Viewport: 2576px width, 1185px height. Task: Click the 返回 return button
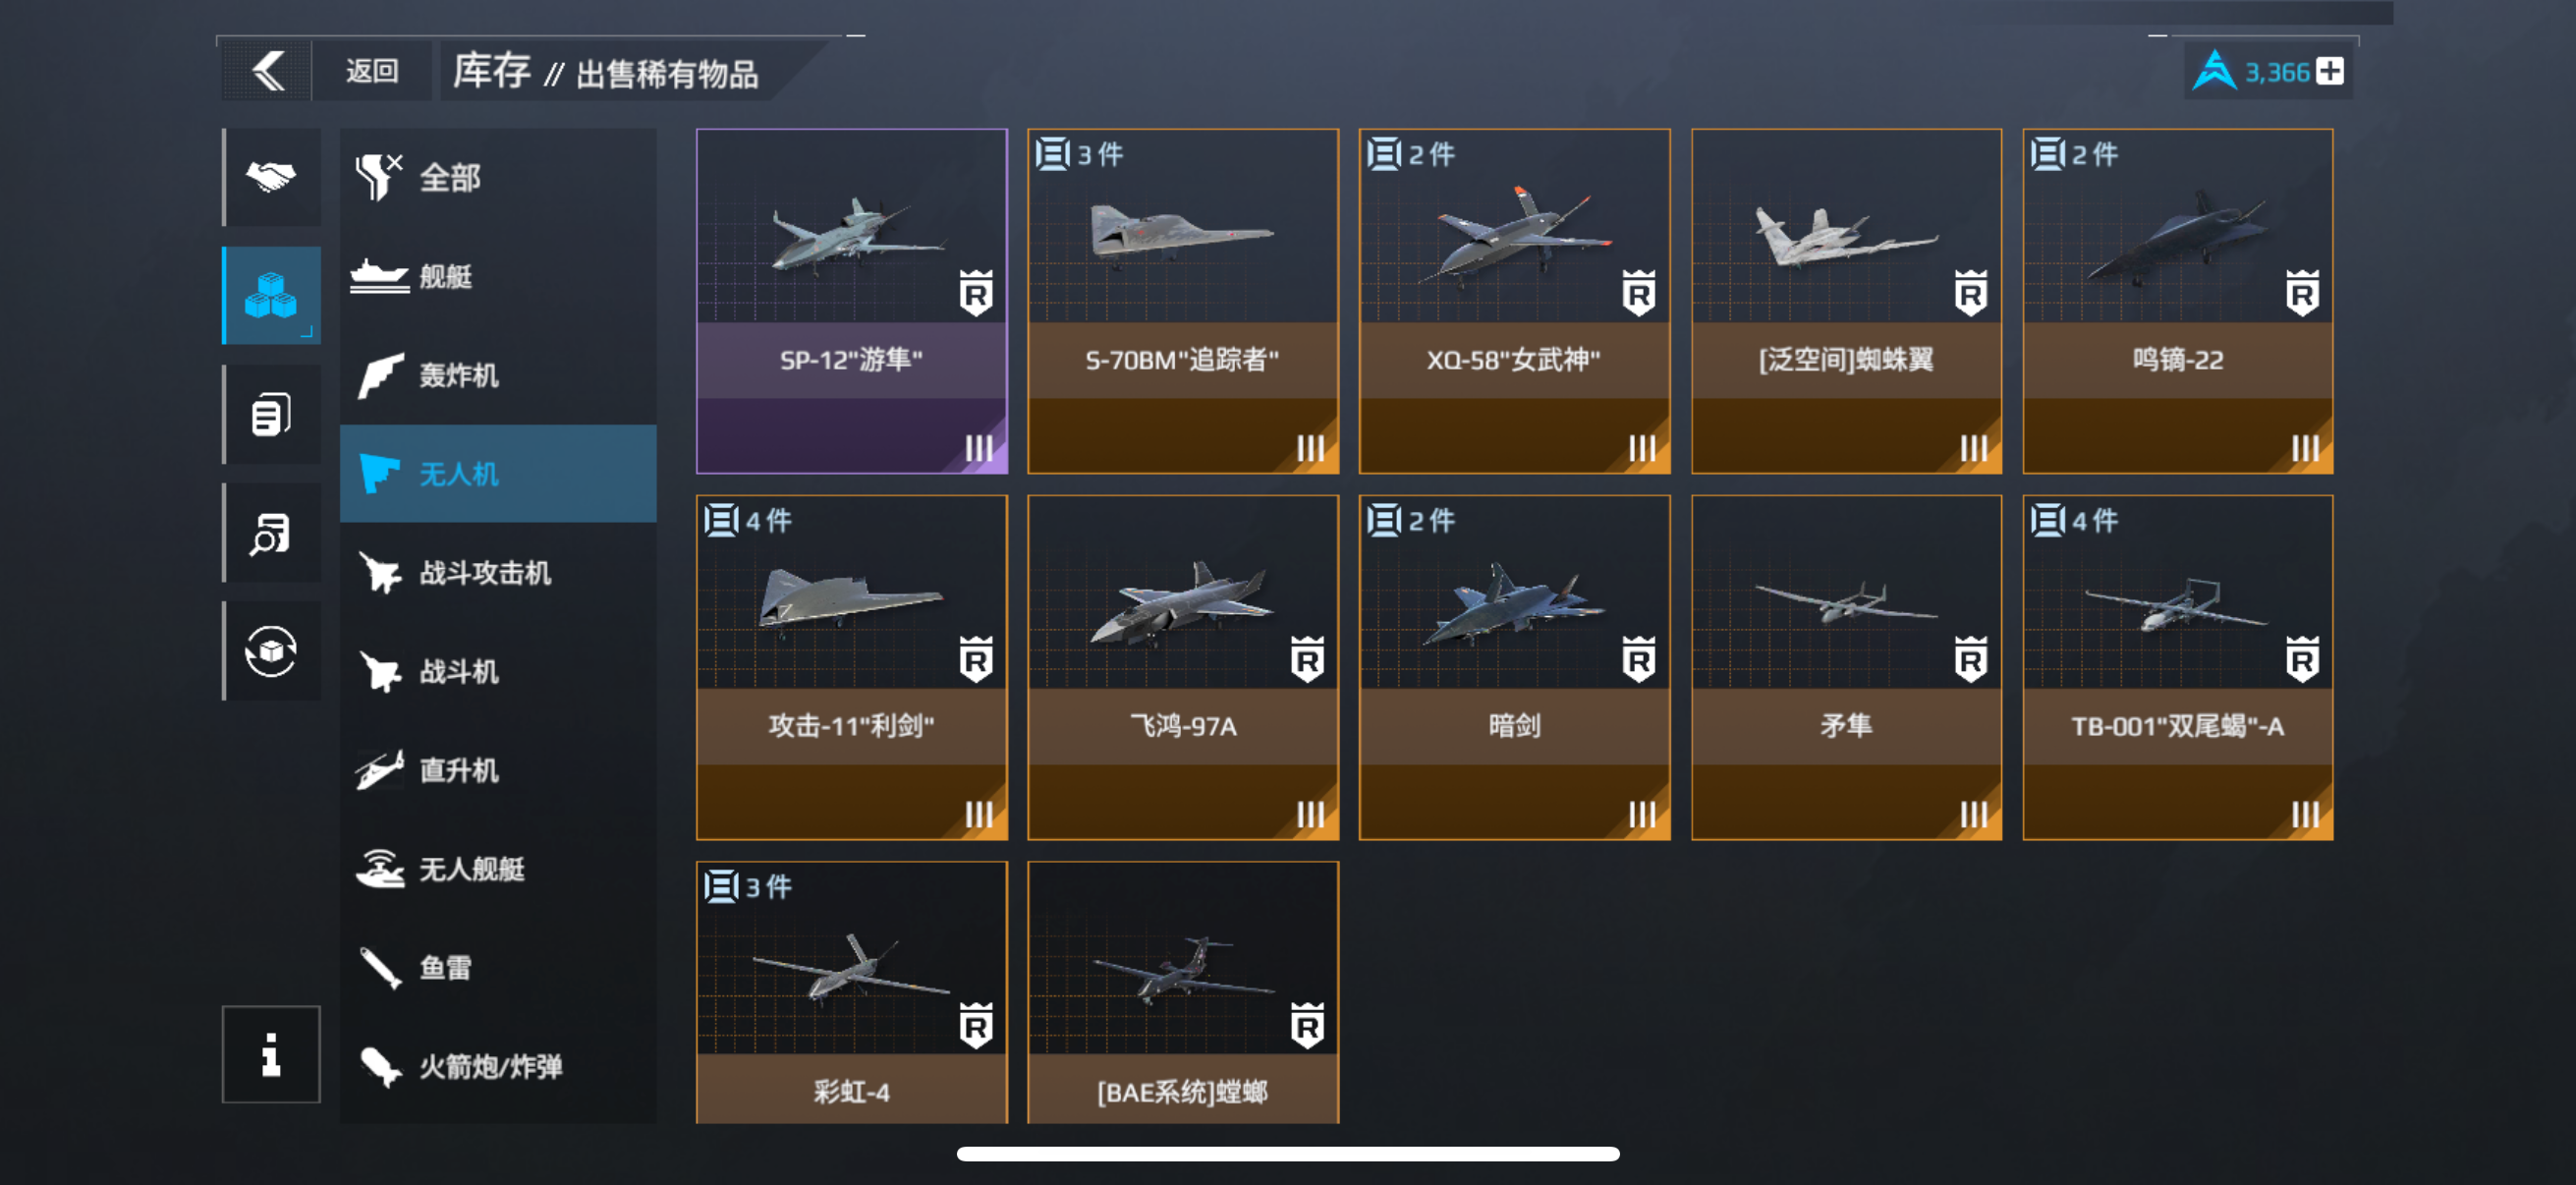pyautogui.click(x=372, y=71)
